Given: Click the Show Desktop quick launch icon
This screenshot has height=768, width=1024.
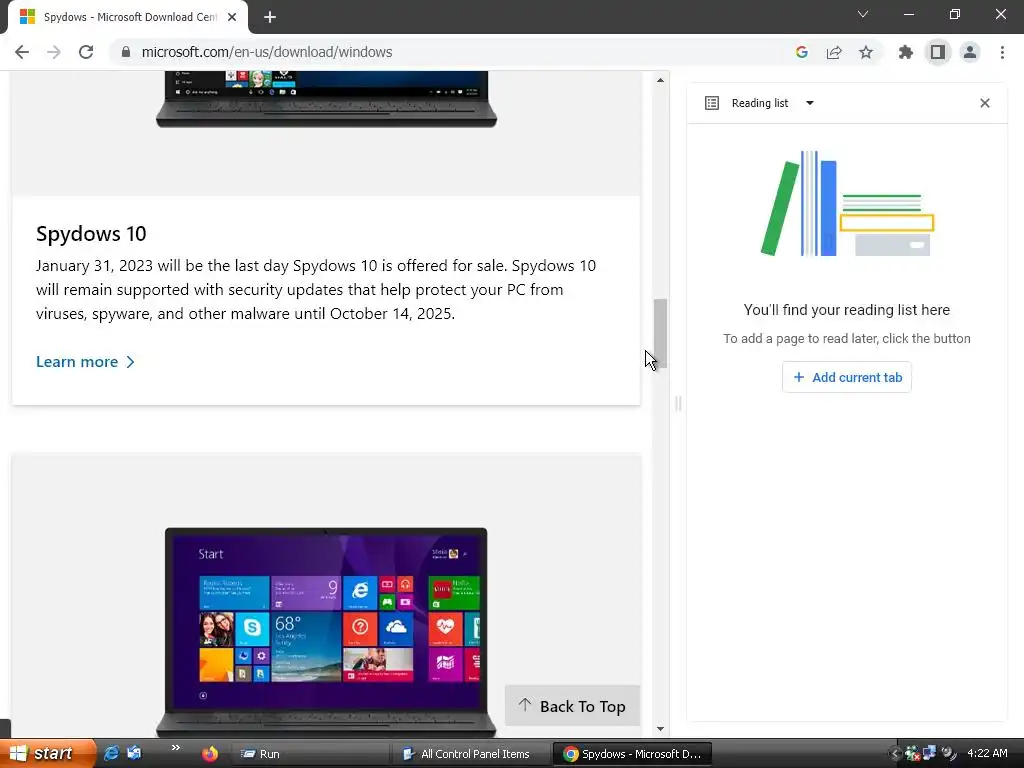Looking at the screenshot, I should 134,754.
